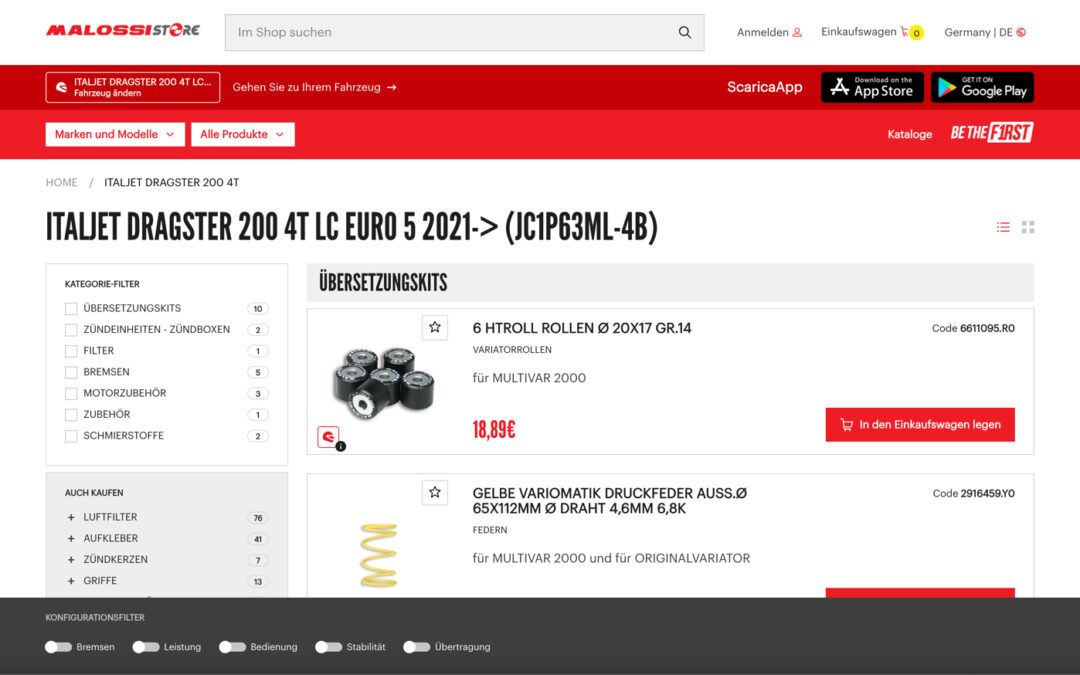Check the MOTORZUBEHÖR category checkbox

pos(71,394)
